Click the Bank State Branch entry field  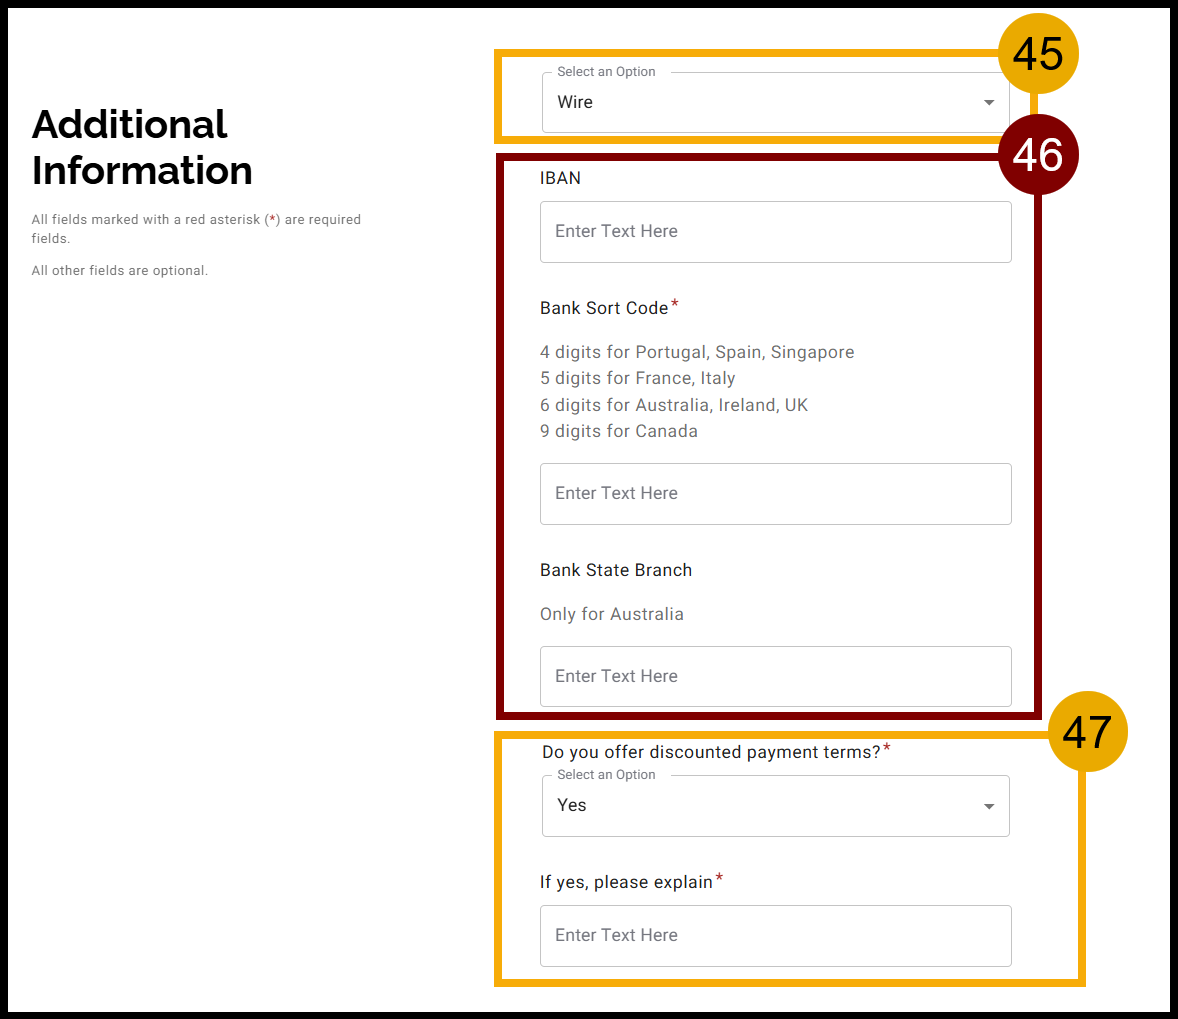(775, 676)
